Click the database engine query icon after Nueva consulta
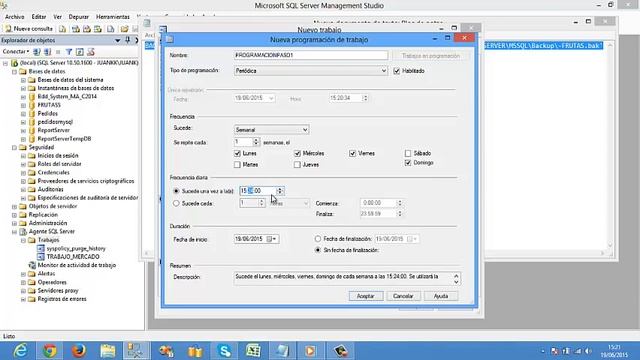Image resolution: width=640 pixels, height=360 pixels. coord(62,29)
